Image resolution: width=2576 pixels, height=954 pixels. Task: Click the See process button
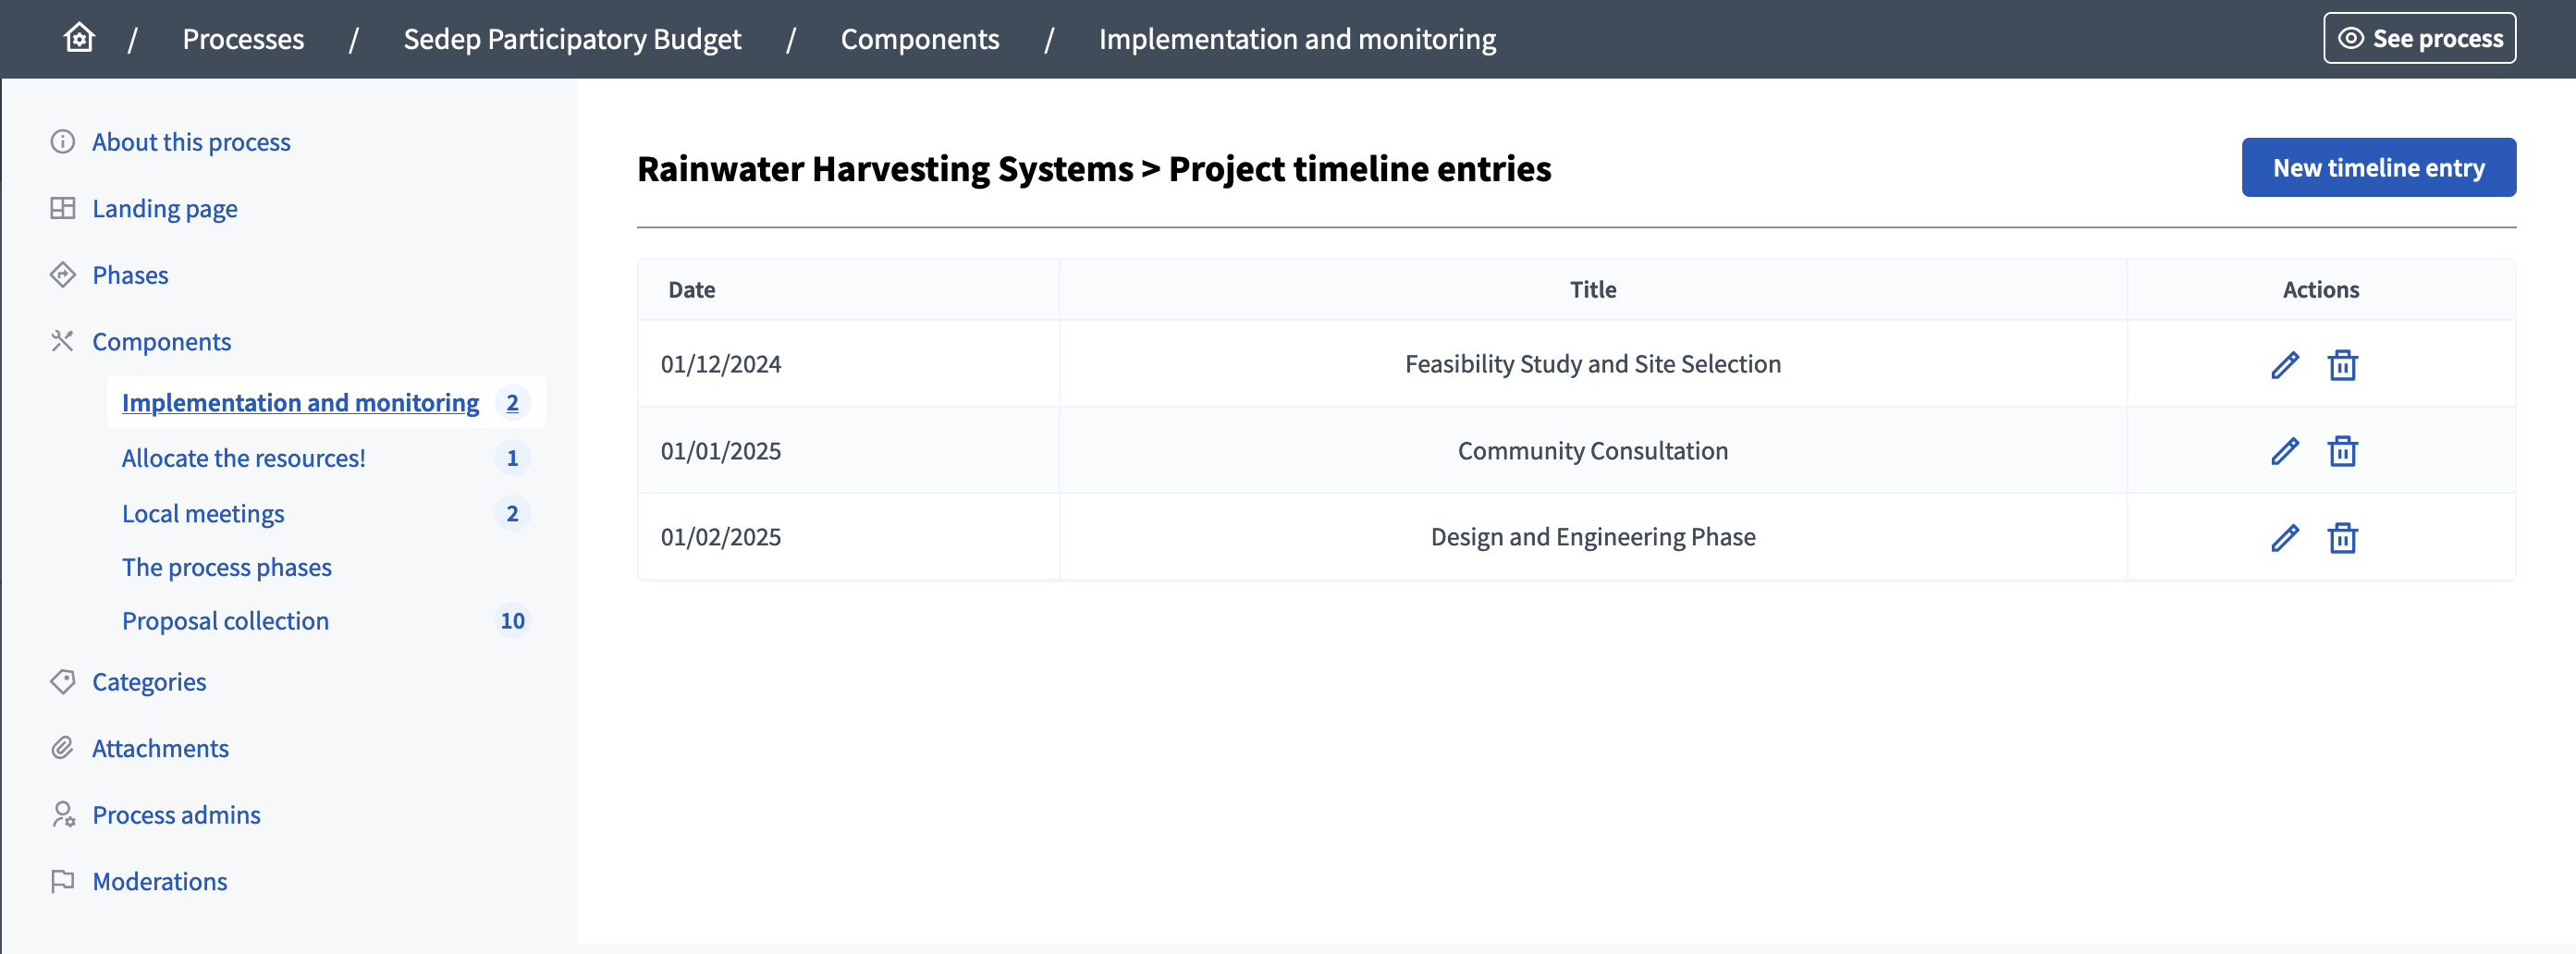(x=2419, y=38)
